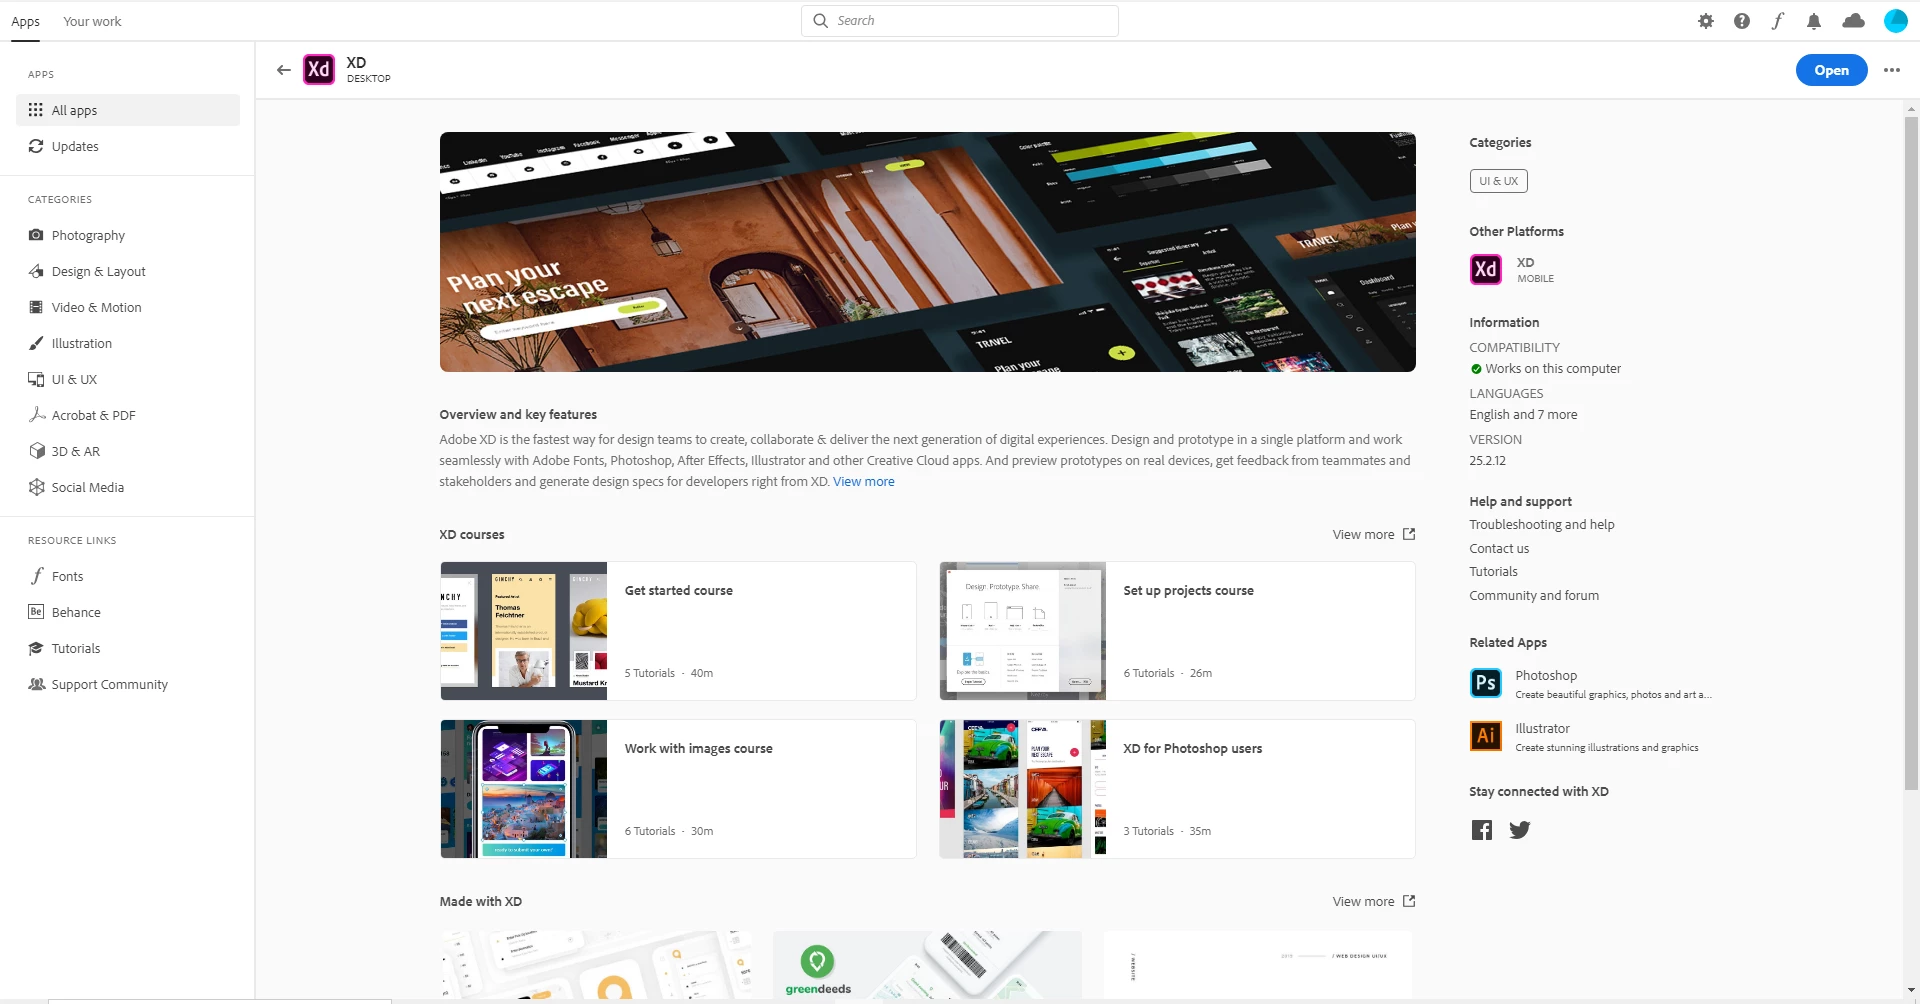Screen dimensions: 1920x1004
Task: Open the account profile avatar
Action: coord(1896,21)
